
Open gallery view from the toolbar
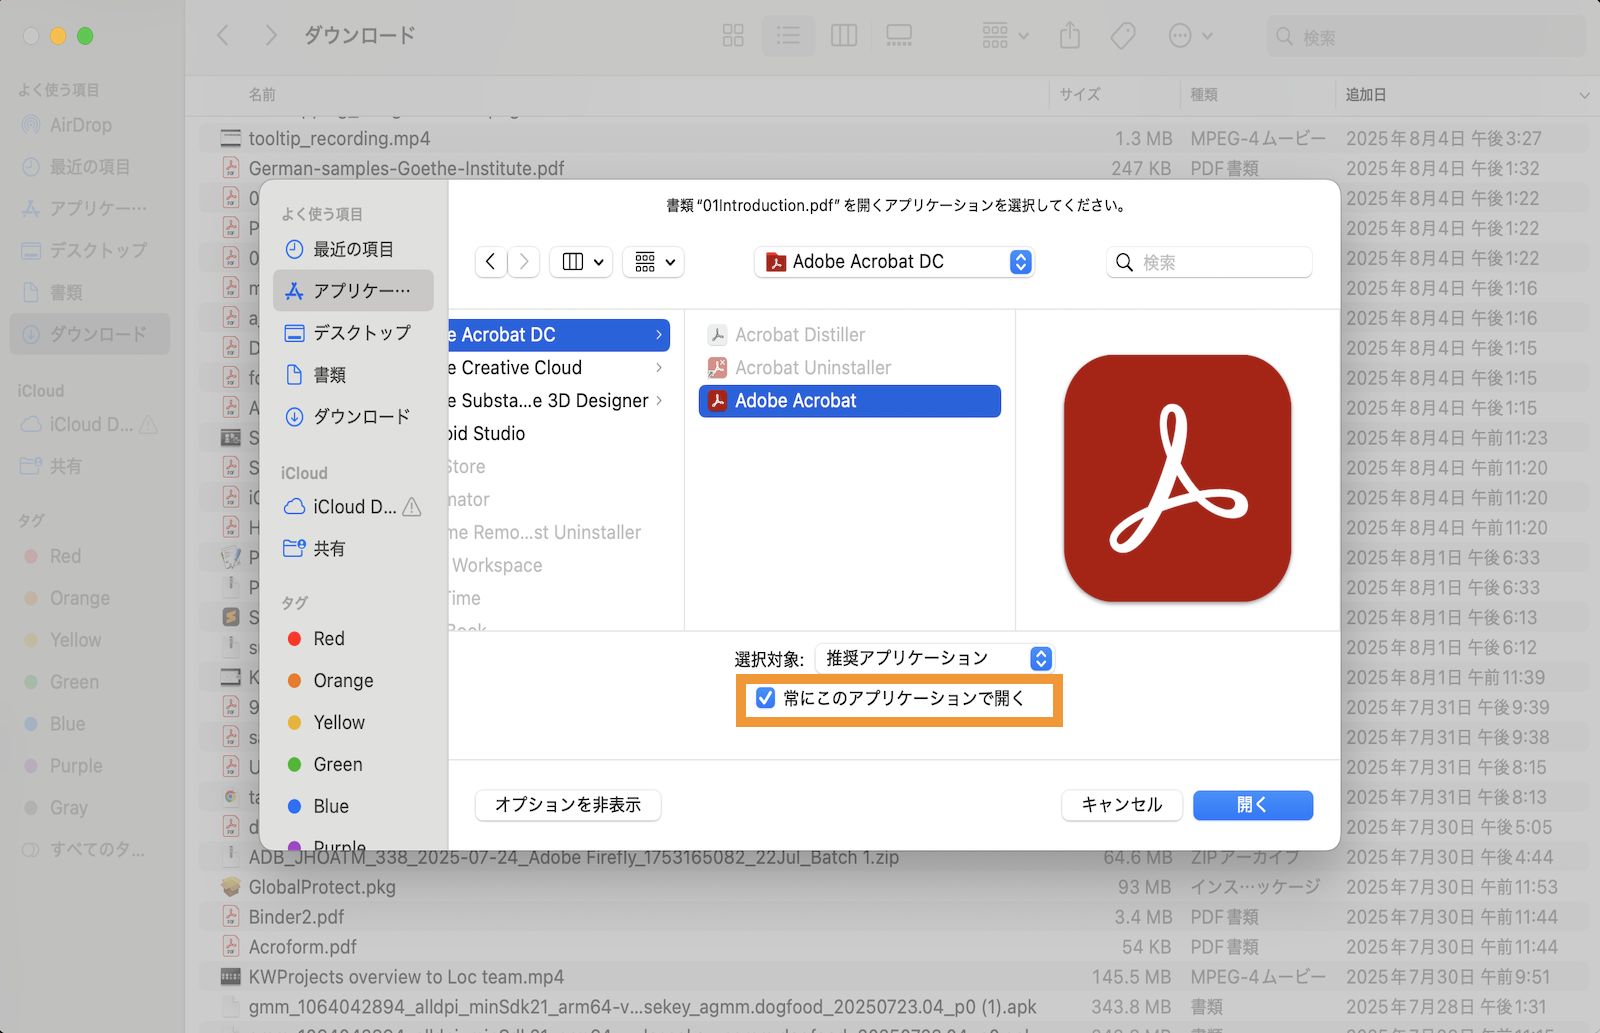898,35
